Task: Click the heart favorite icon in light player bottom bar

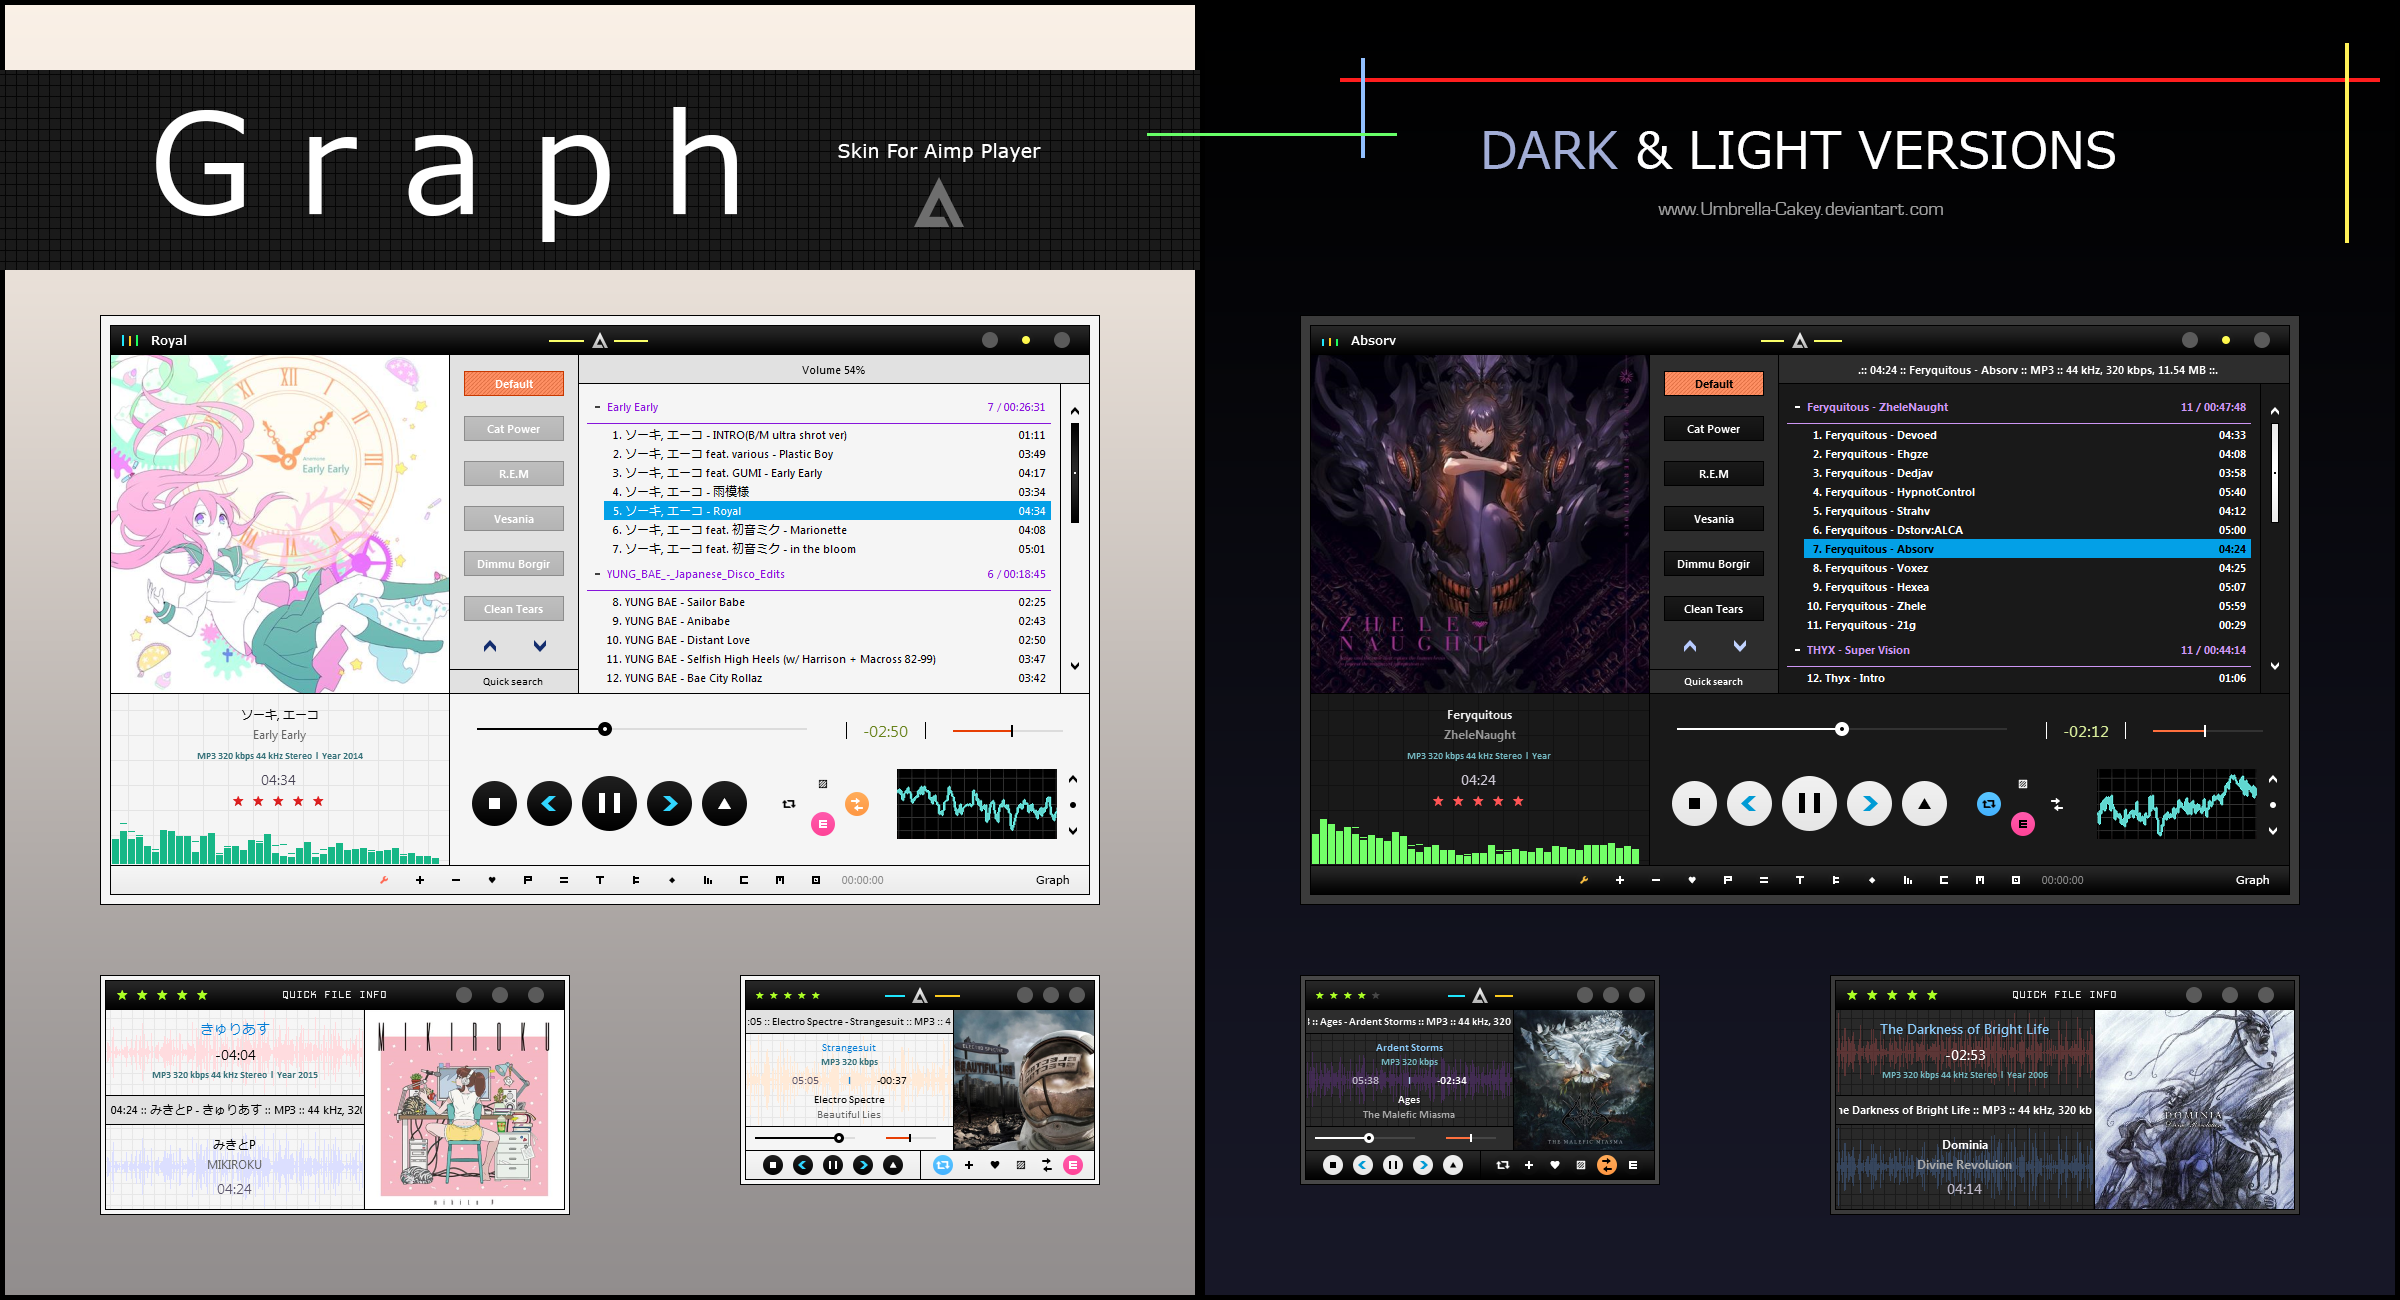Action: (492, 880)
